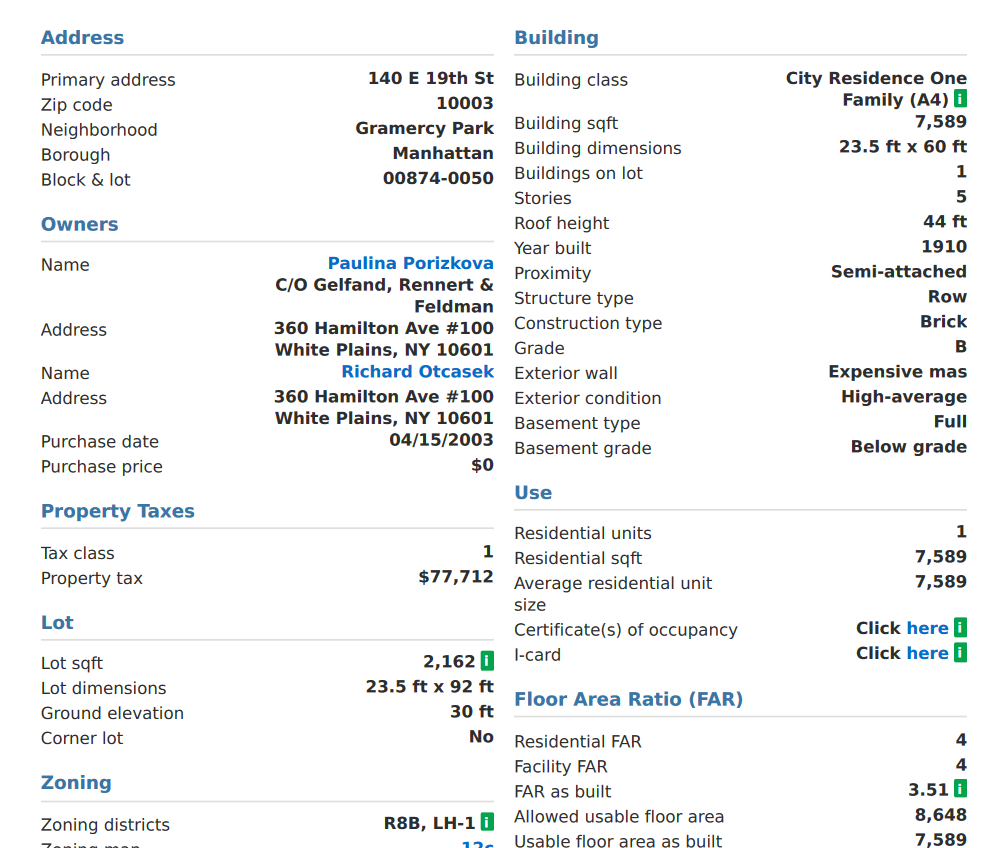
Task: Click info icon beside Building class A4
Action: point(960,99)
